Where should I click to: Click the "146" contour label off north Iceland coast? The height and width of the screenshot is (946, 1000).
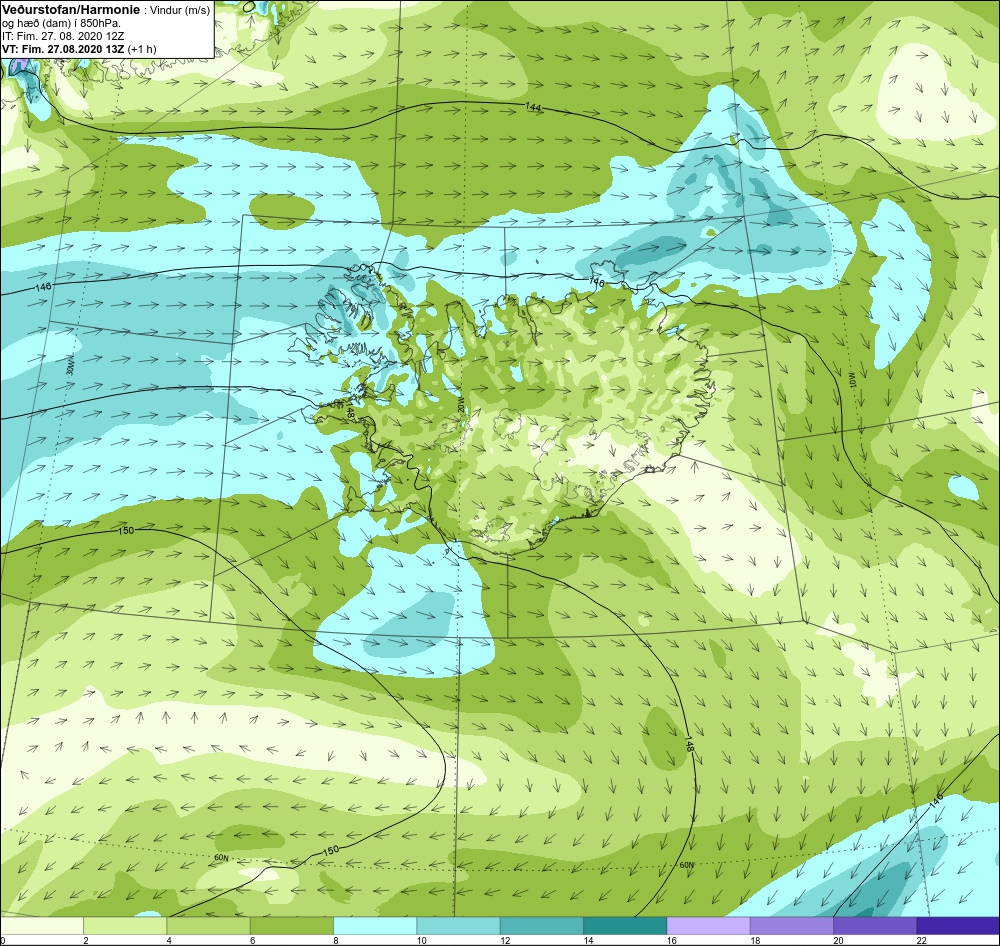click(596, 282)
